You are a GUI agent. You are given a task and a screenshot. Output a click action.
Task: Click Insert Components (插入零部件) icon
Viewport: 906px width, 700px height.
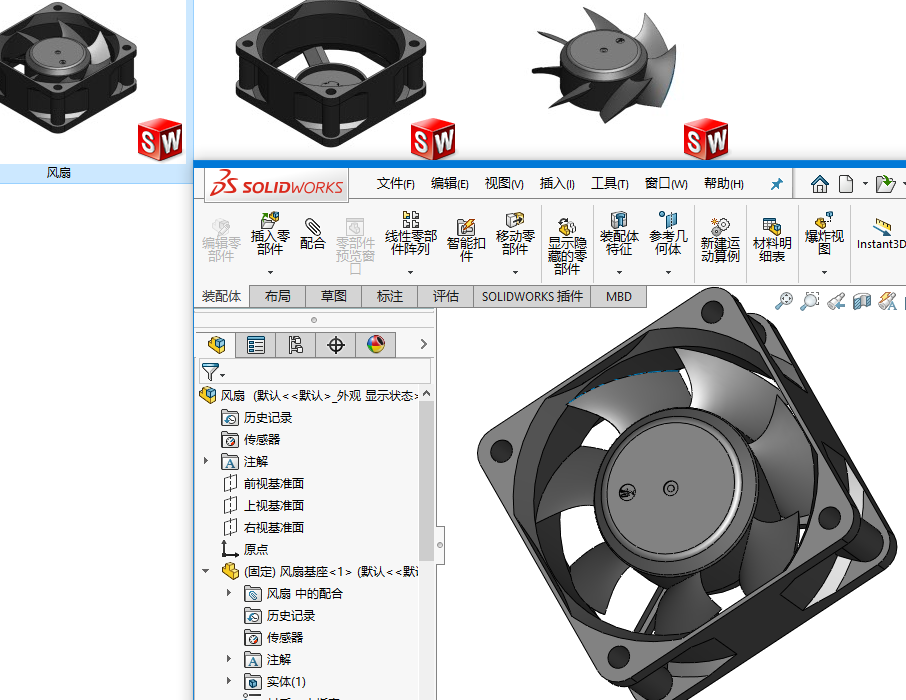click(270, 220)
